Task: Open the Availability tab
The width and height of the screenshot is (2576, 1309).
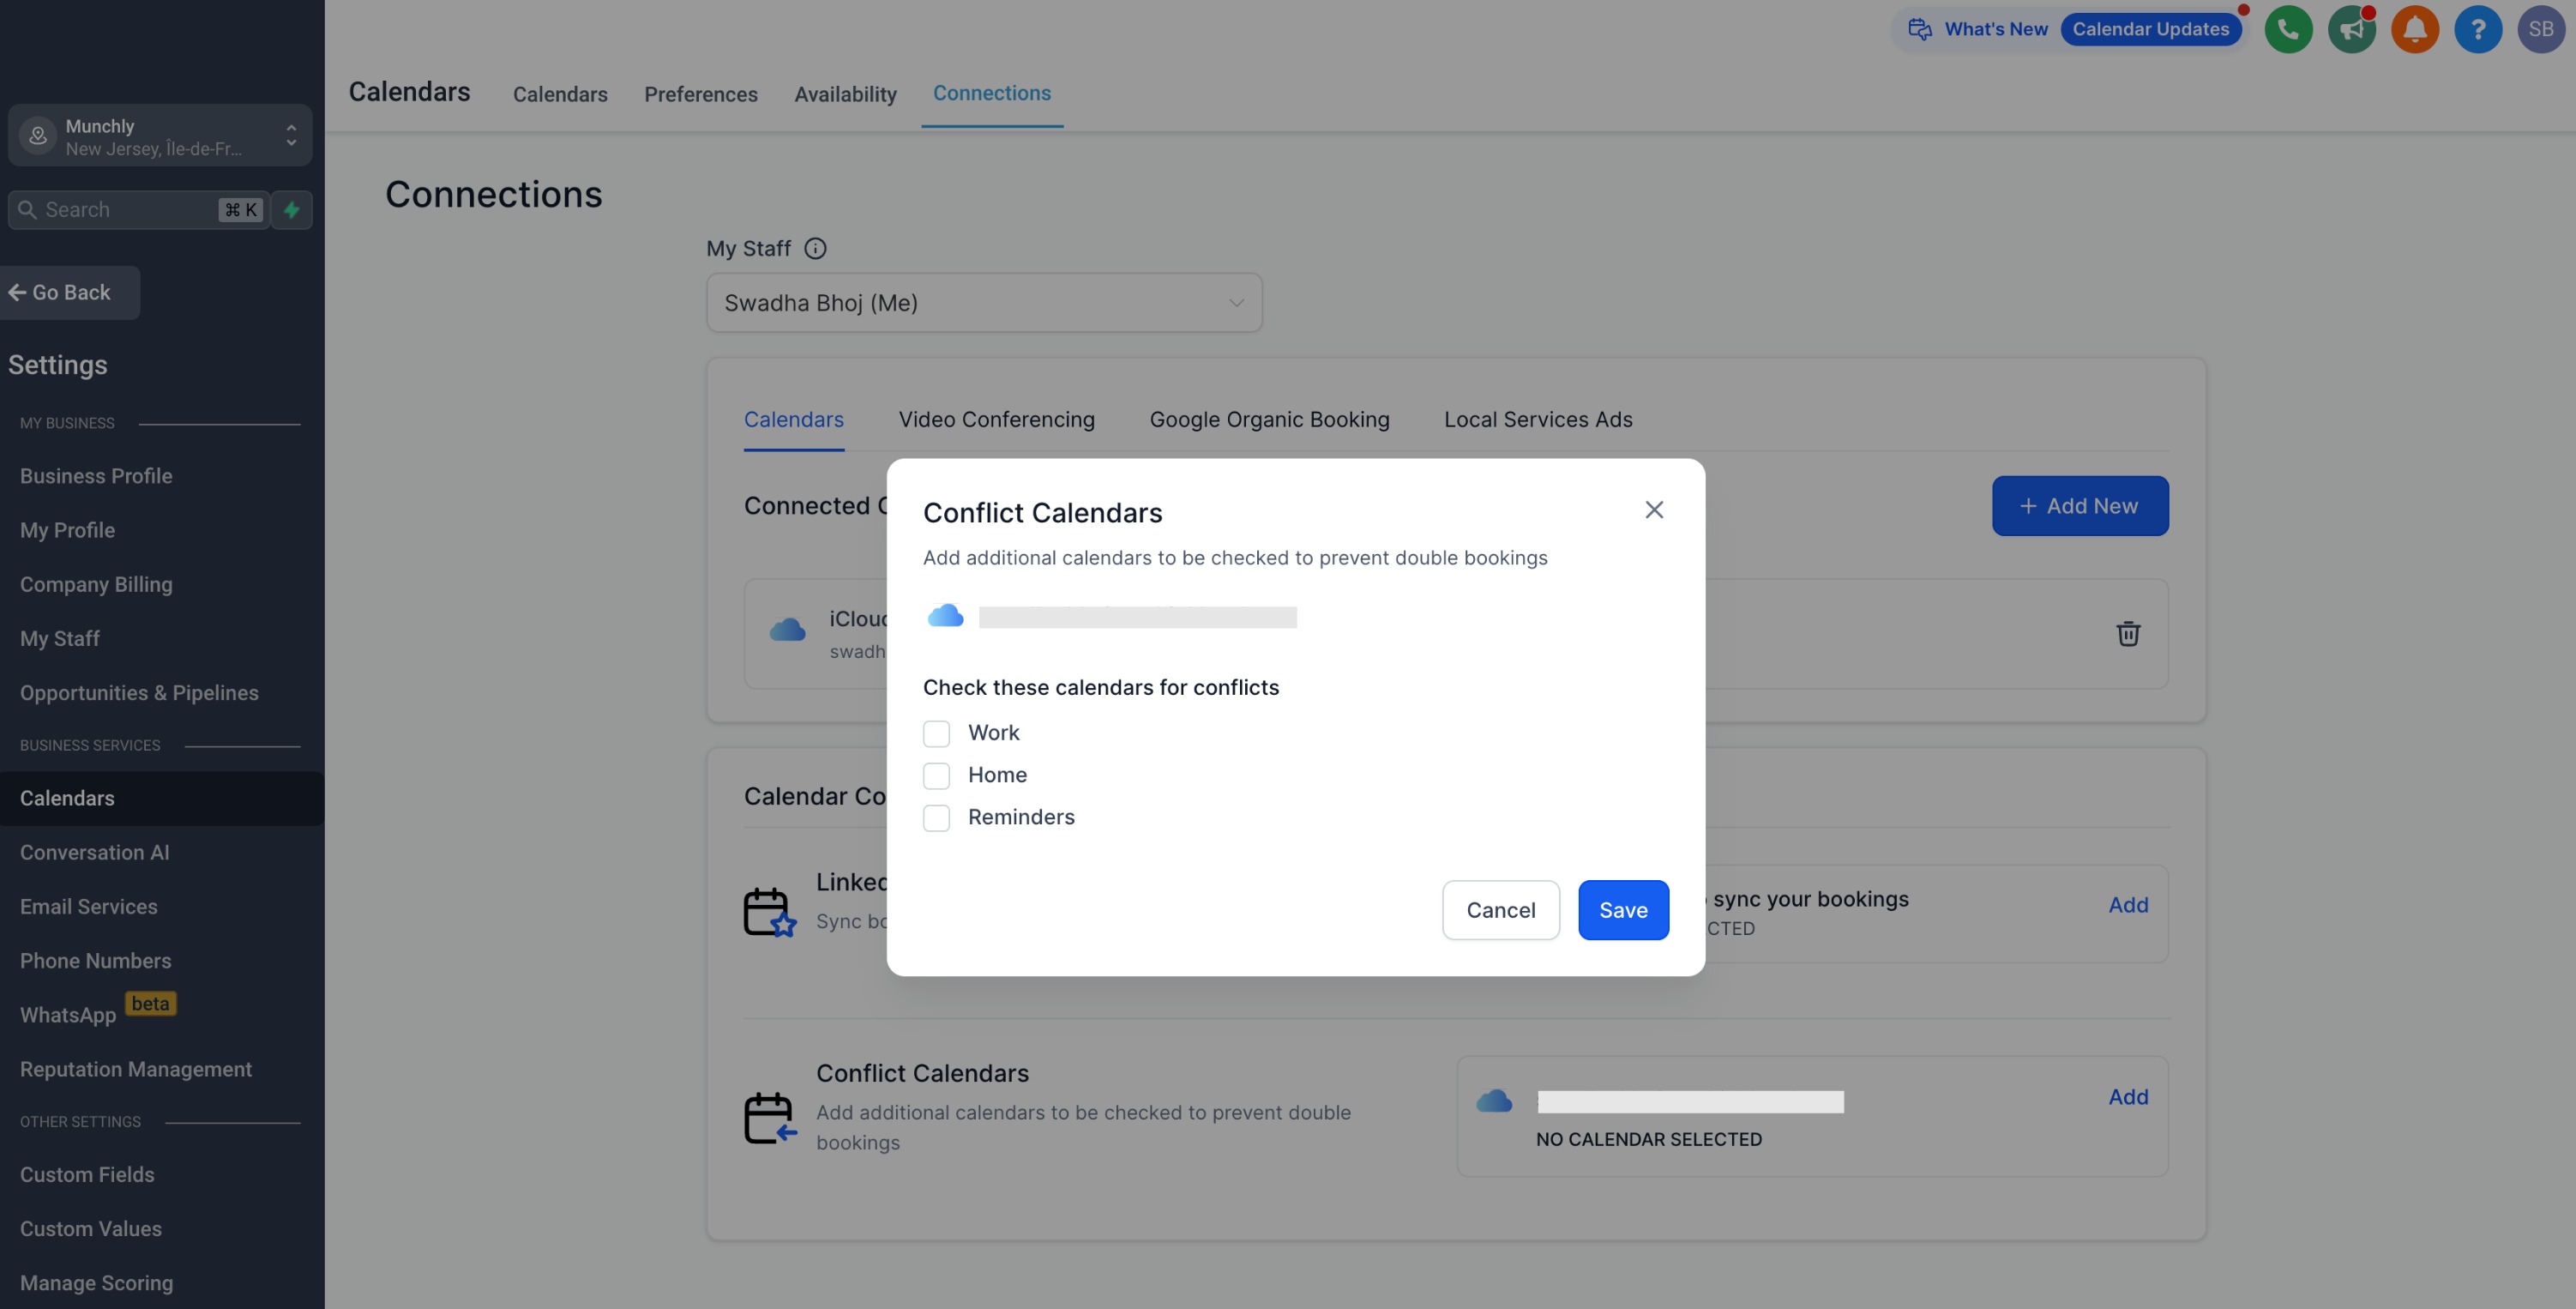Action: coord(845,94)
